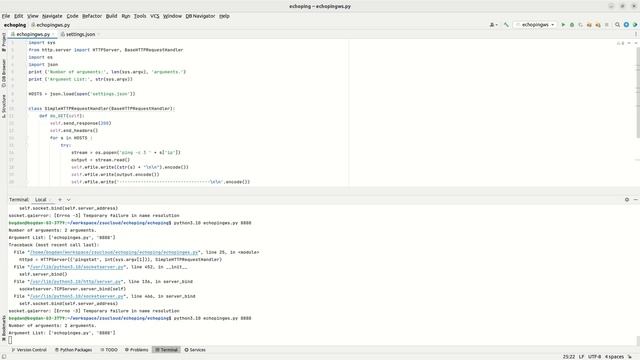Open the Problems tool window
640x360 pixels.
pyautogui.click(x=137, y=350)
